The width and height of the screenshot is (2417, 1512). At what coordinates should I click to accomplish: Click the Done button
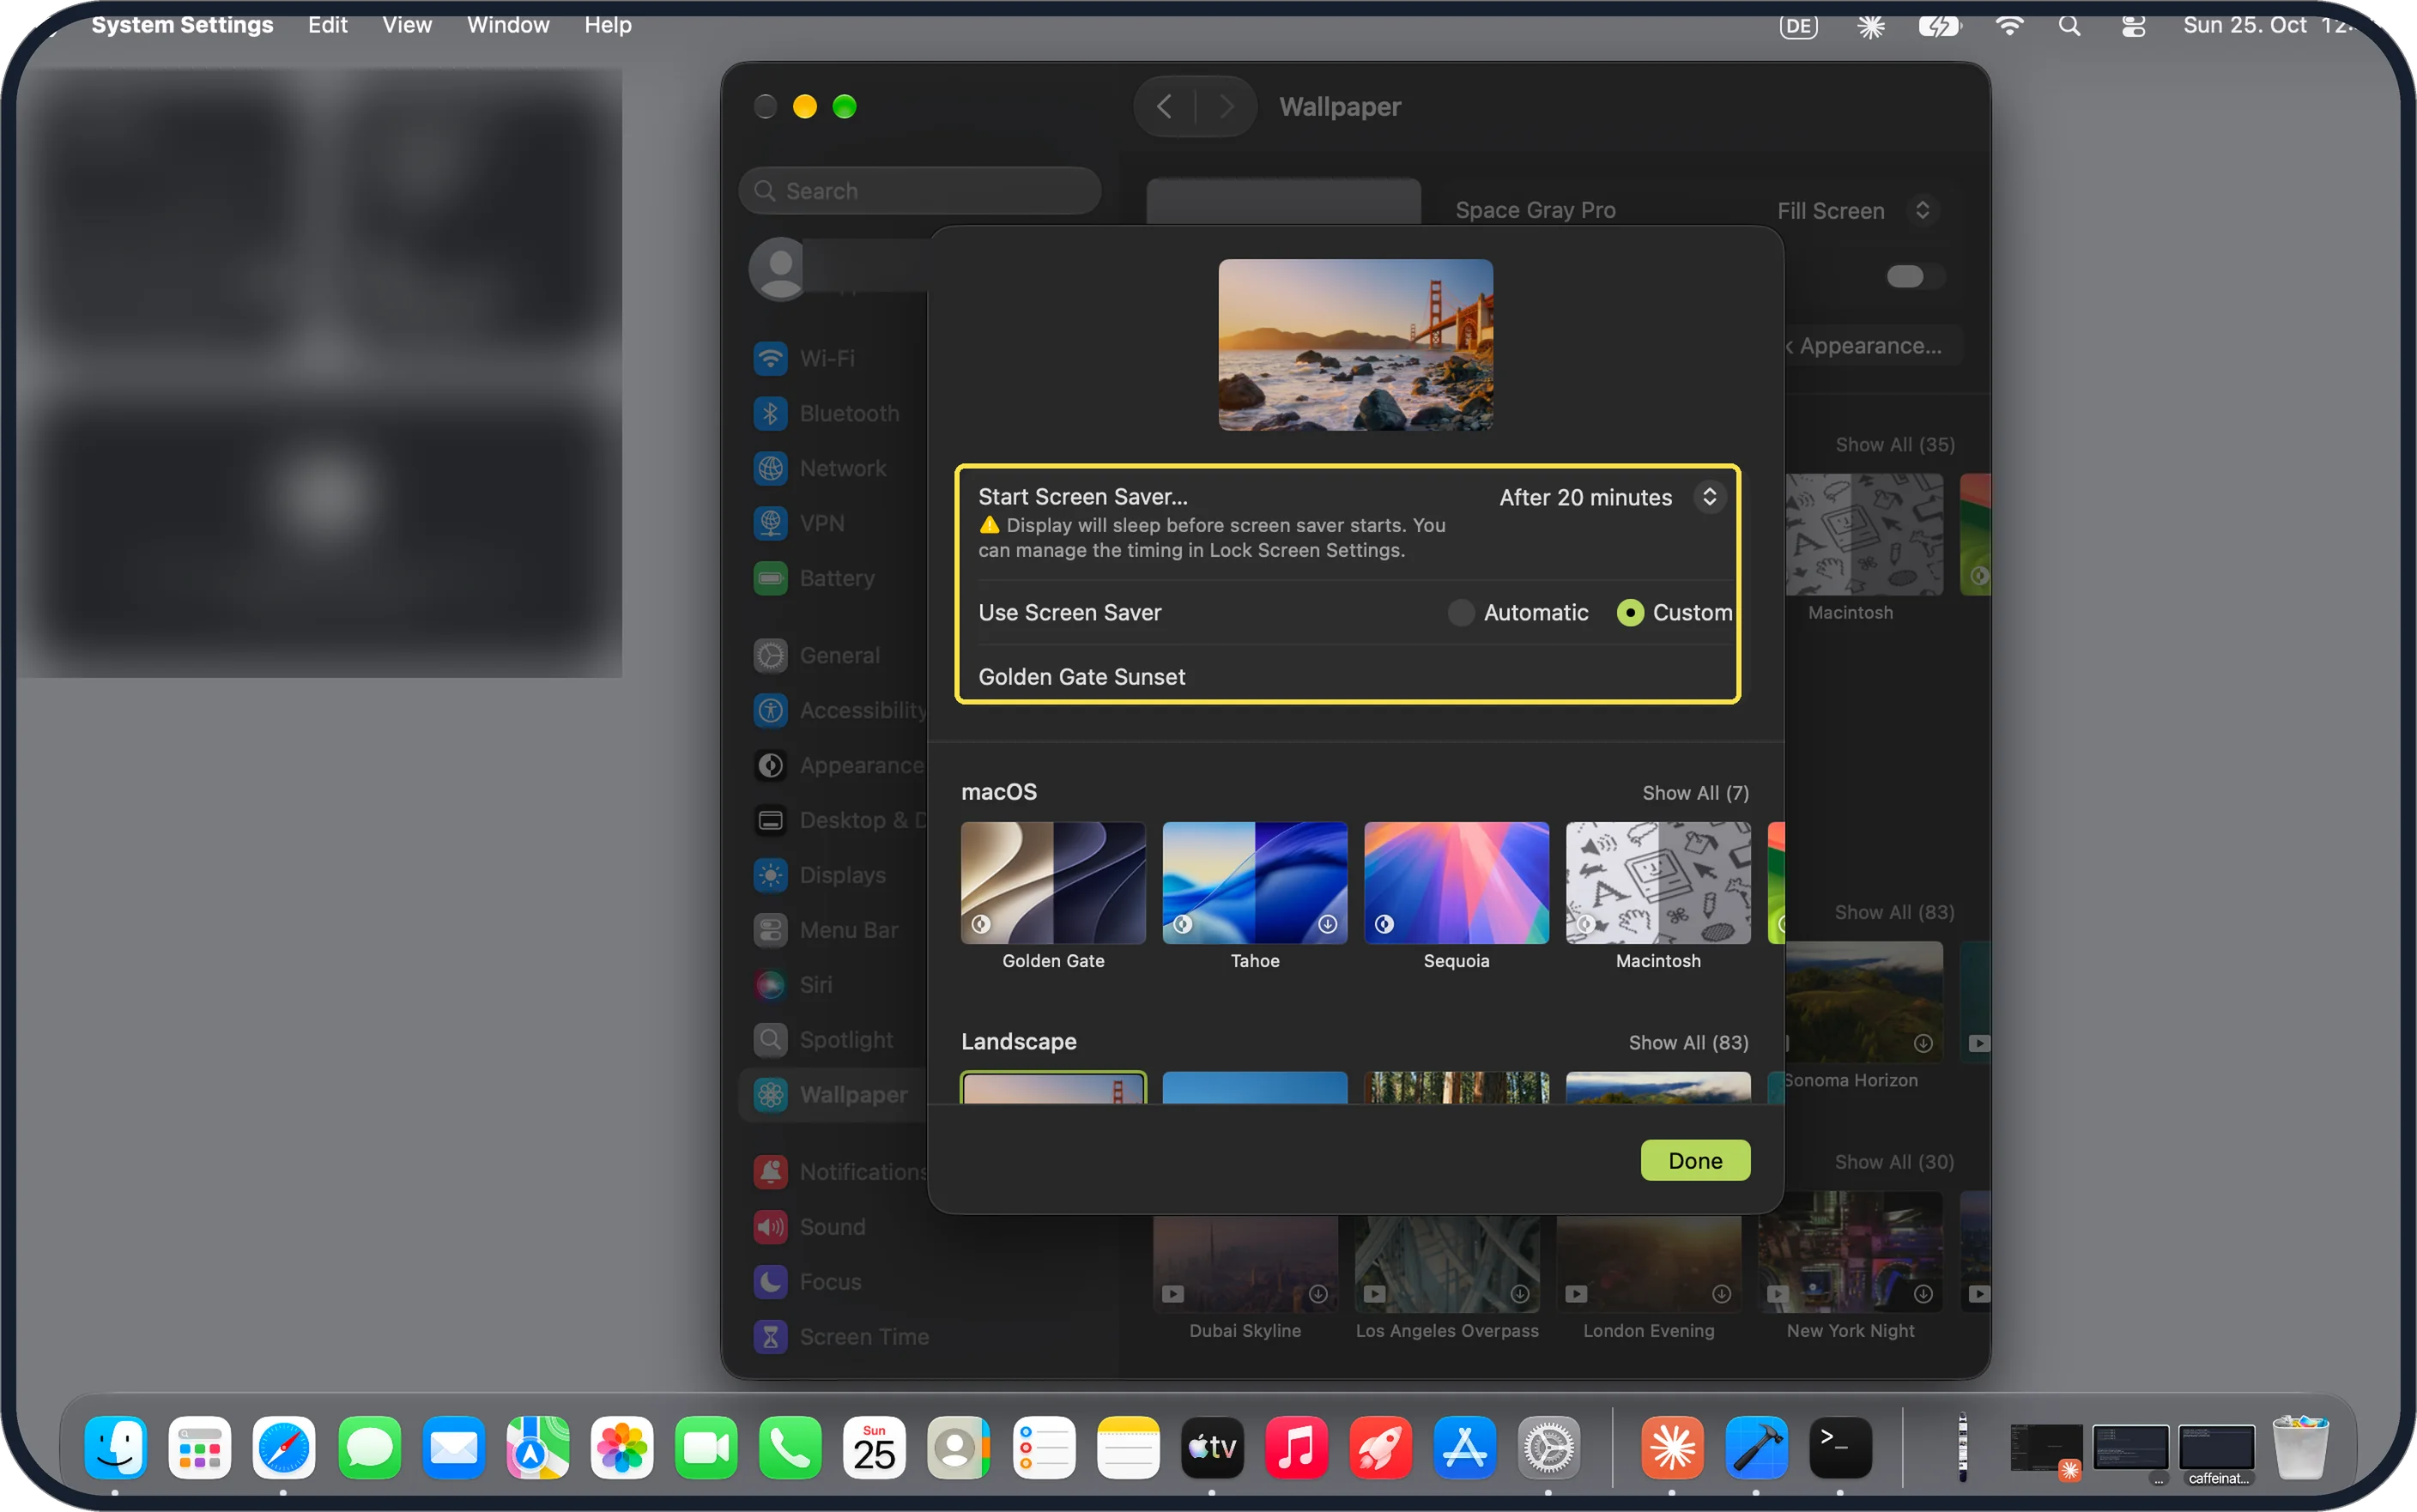(x=1695, y=1160)
